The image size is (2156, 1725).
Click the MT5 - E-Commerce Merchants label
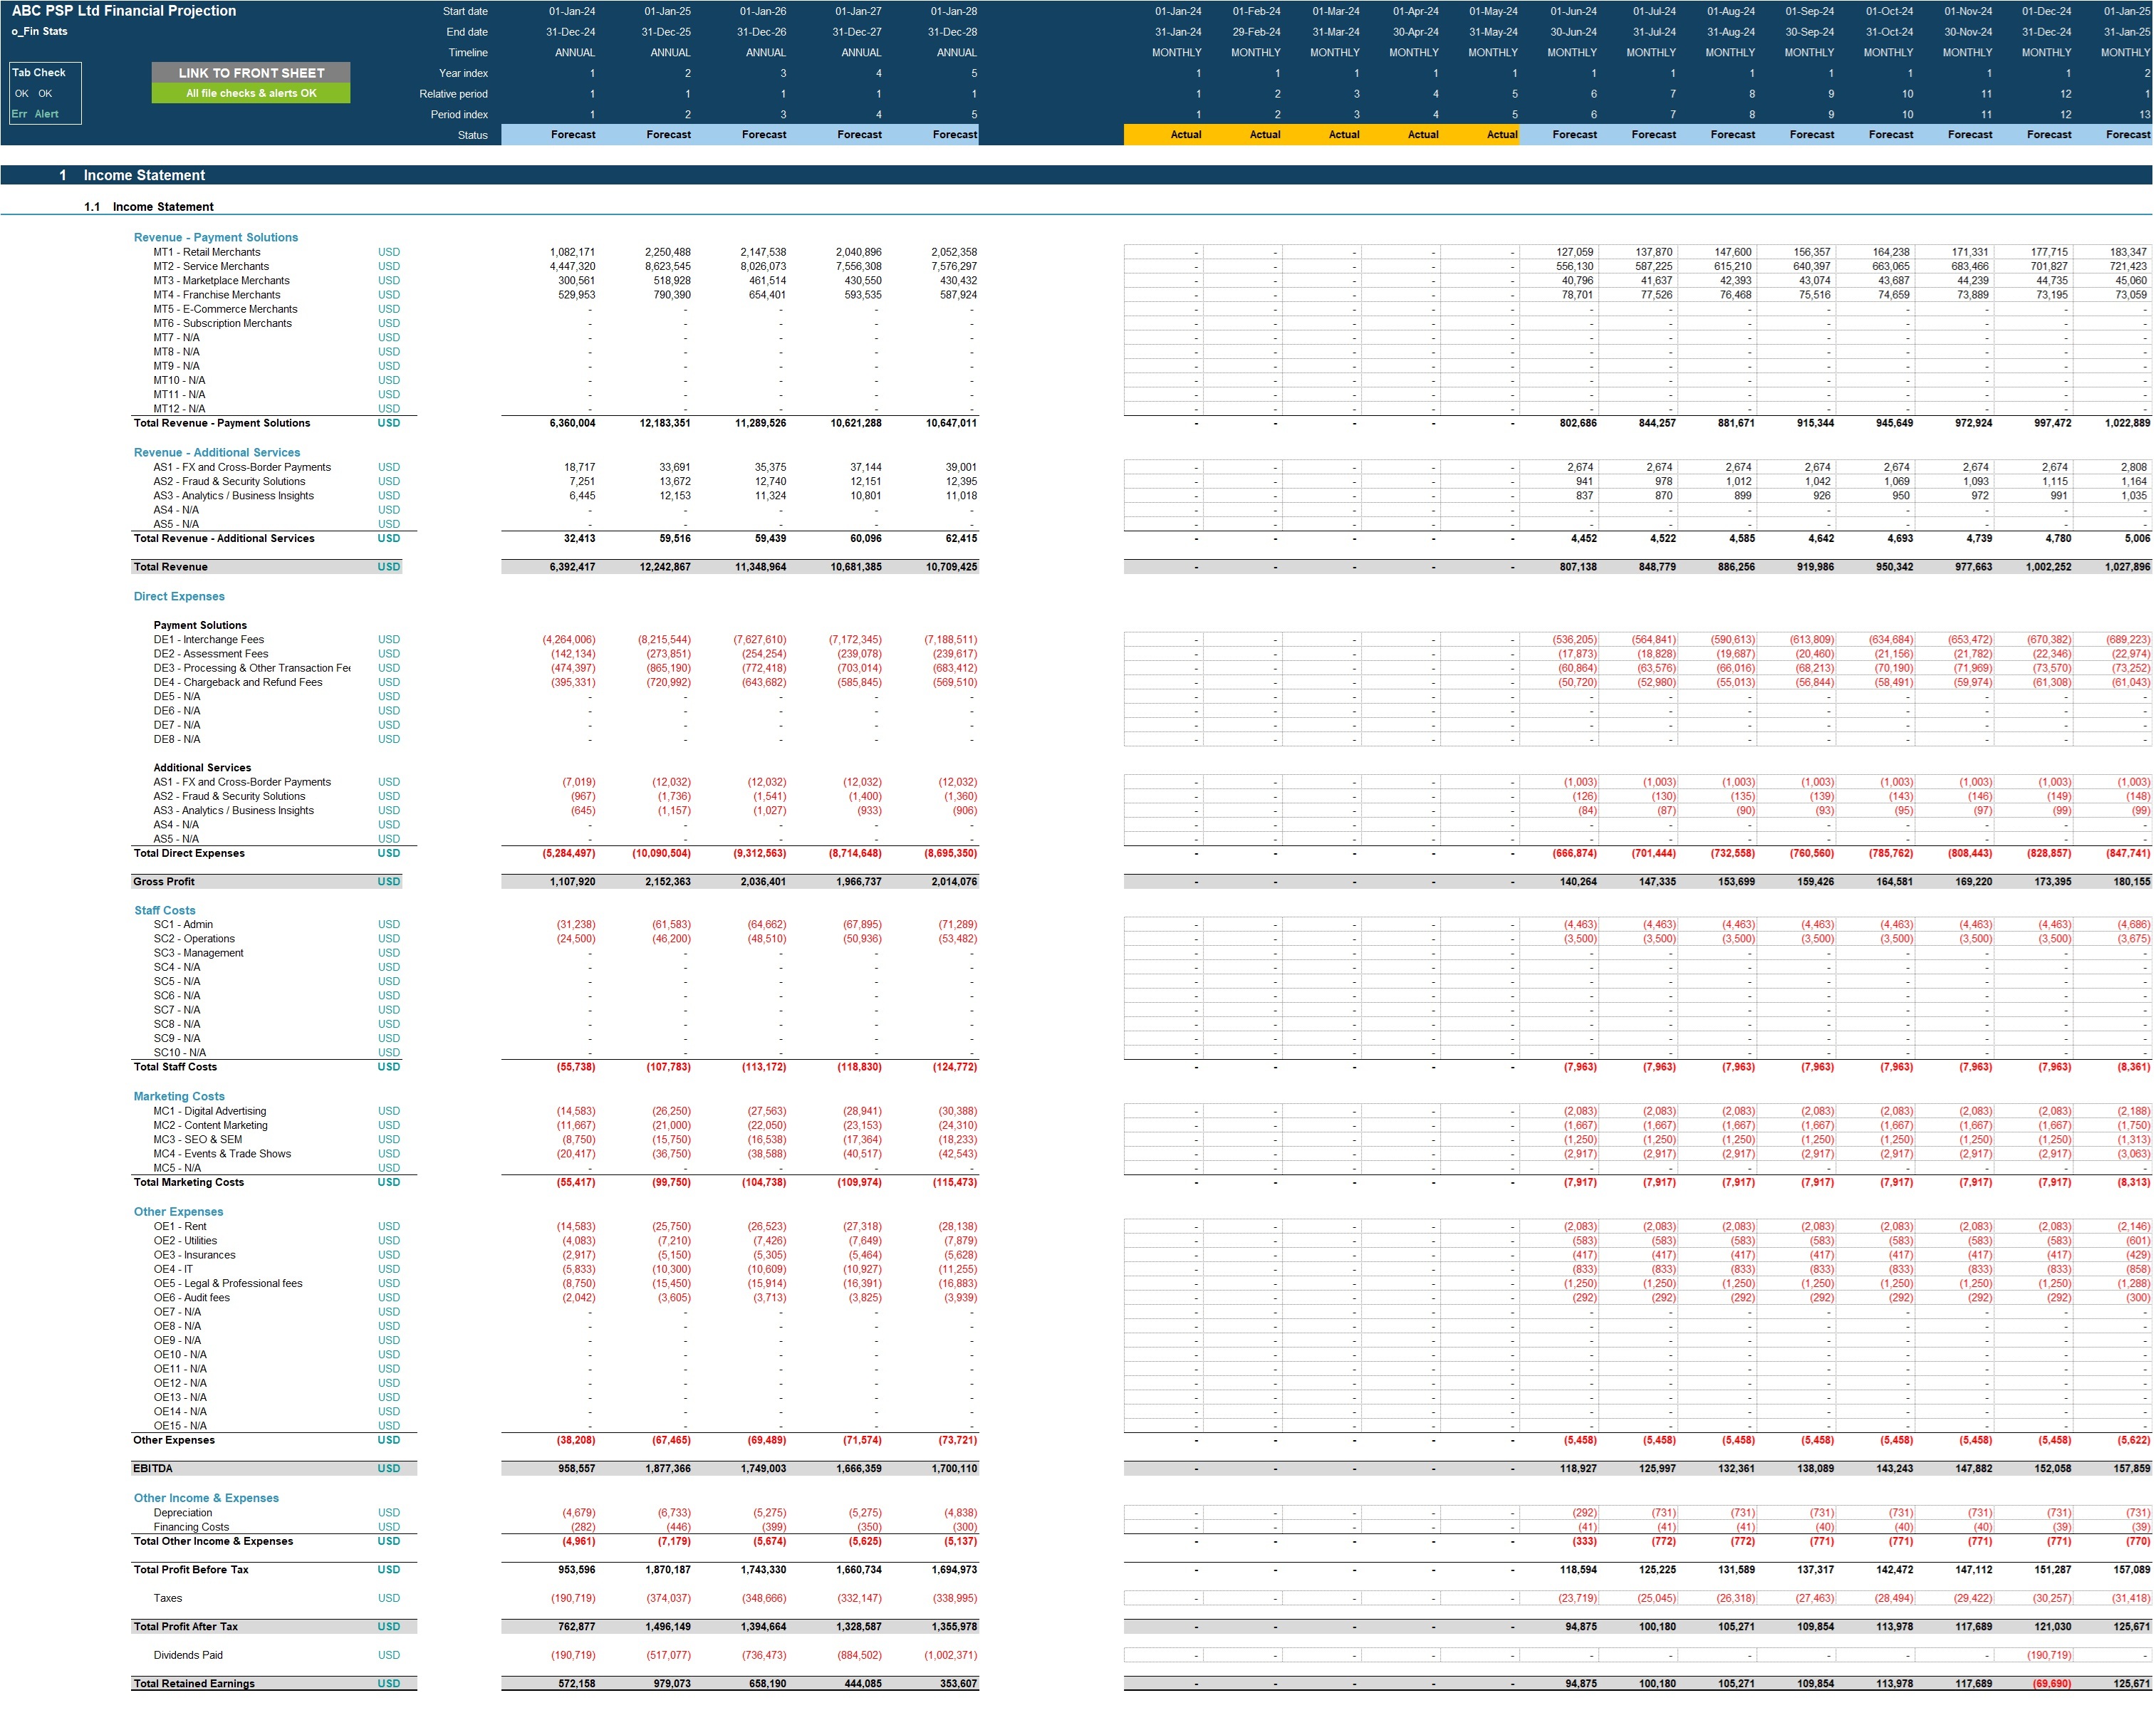pos(226,309)
